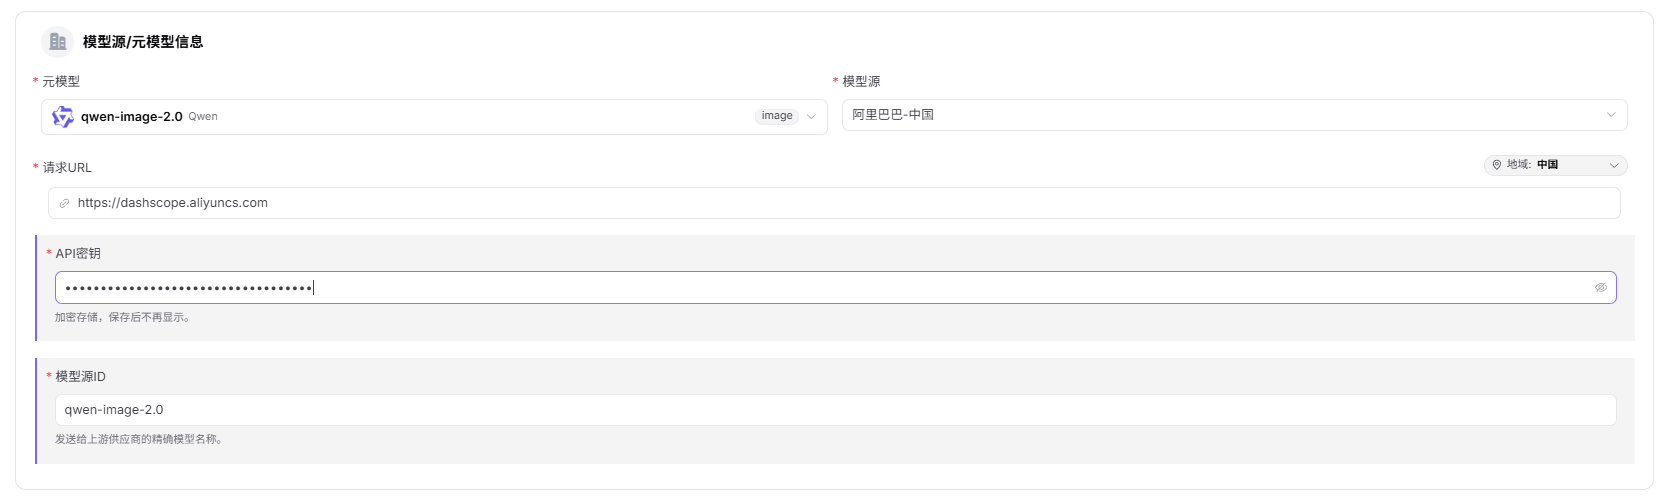
Task: Click the 模型源ID field label
Action: [x=80, y=377]
